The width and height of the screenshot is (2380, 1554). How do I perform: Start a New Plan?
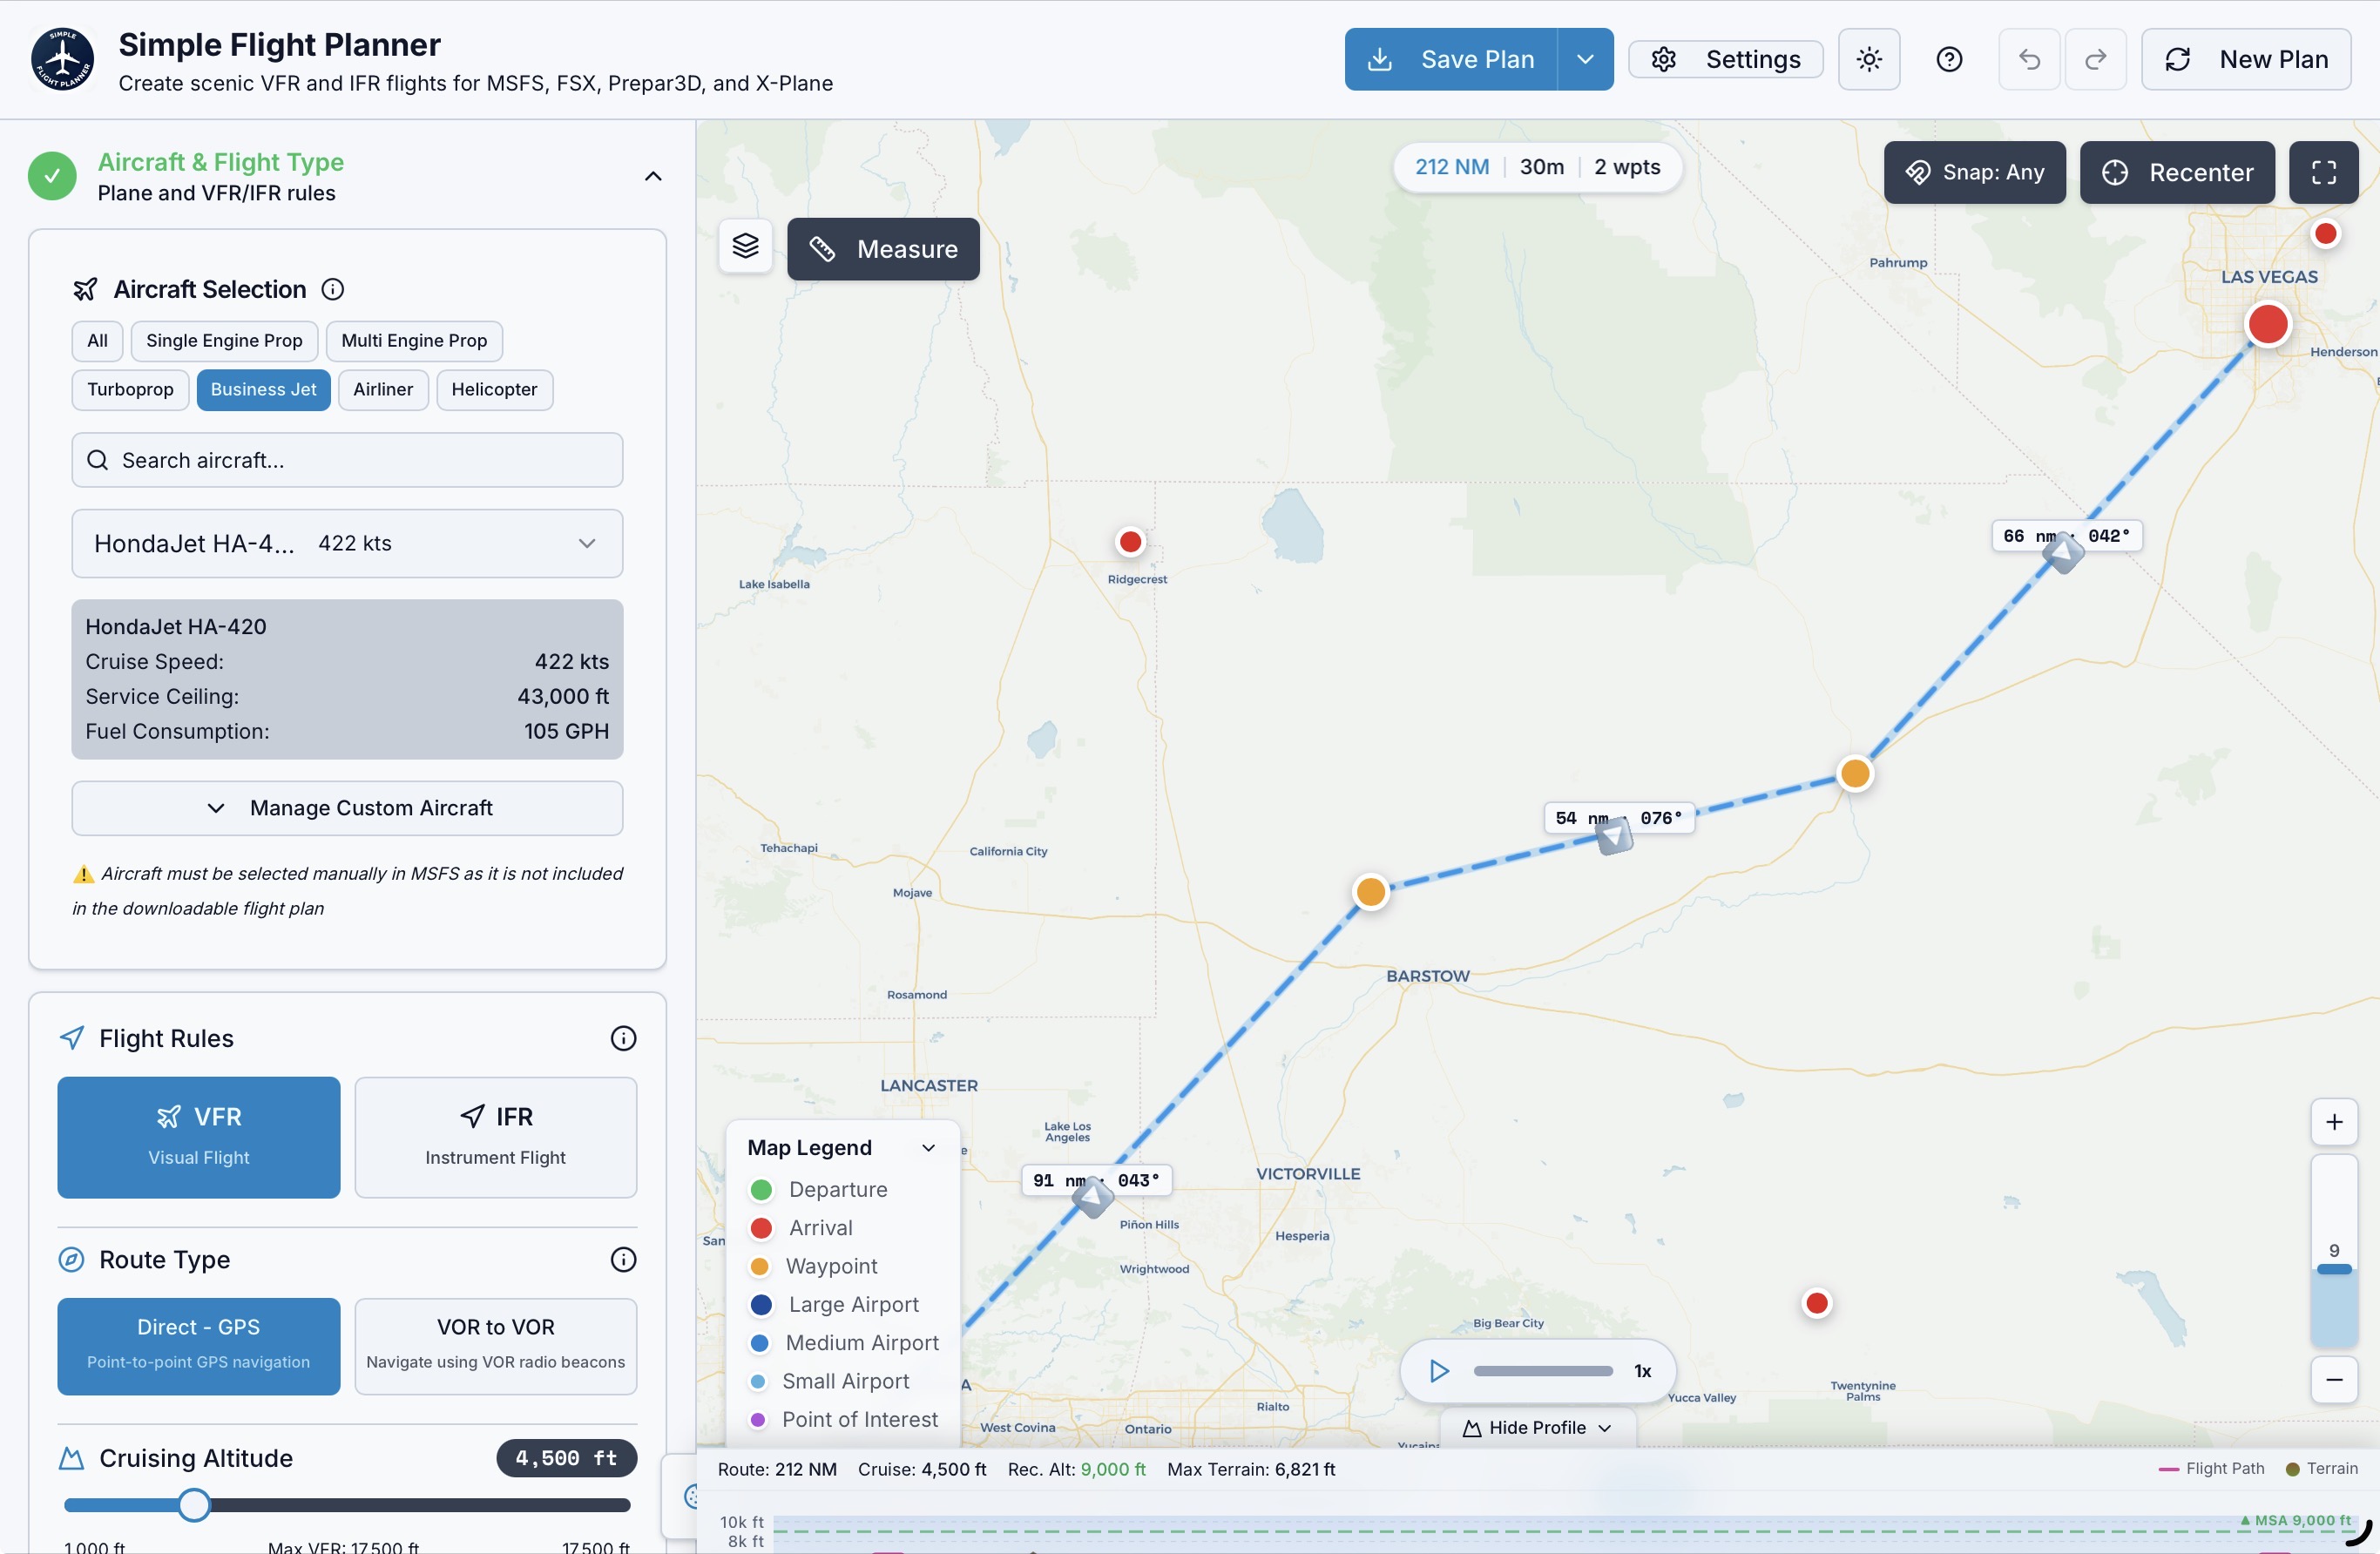point(2246,59)
